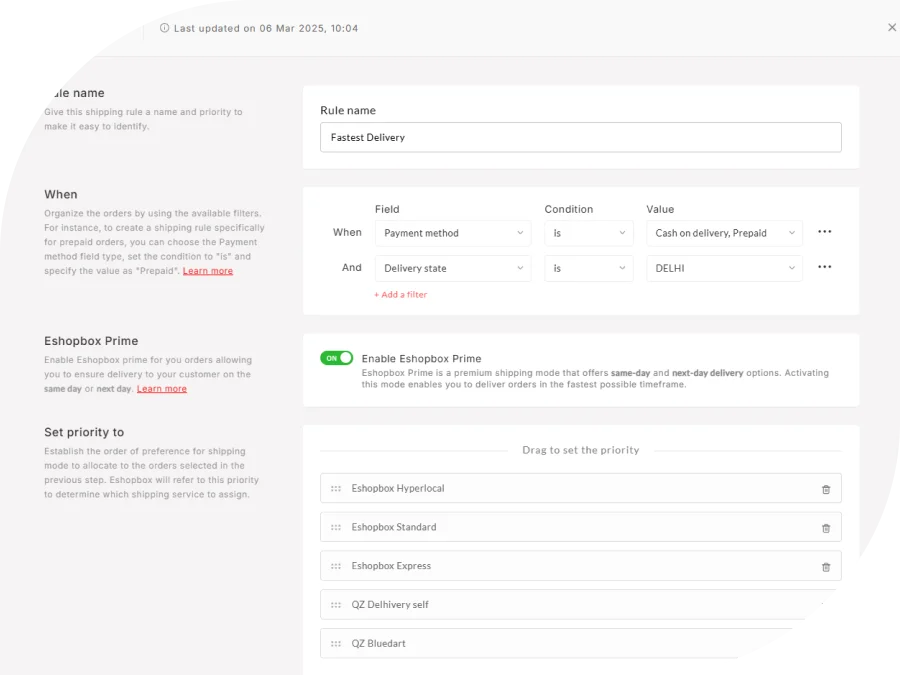Open condition dropdown in the And row
Viewport: 900px width, 675px height.
pos(588,268)
